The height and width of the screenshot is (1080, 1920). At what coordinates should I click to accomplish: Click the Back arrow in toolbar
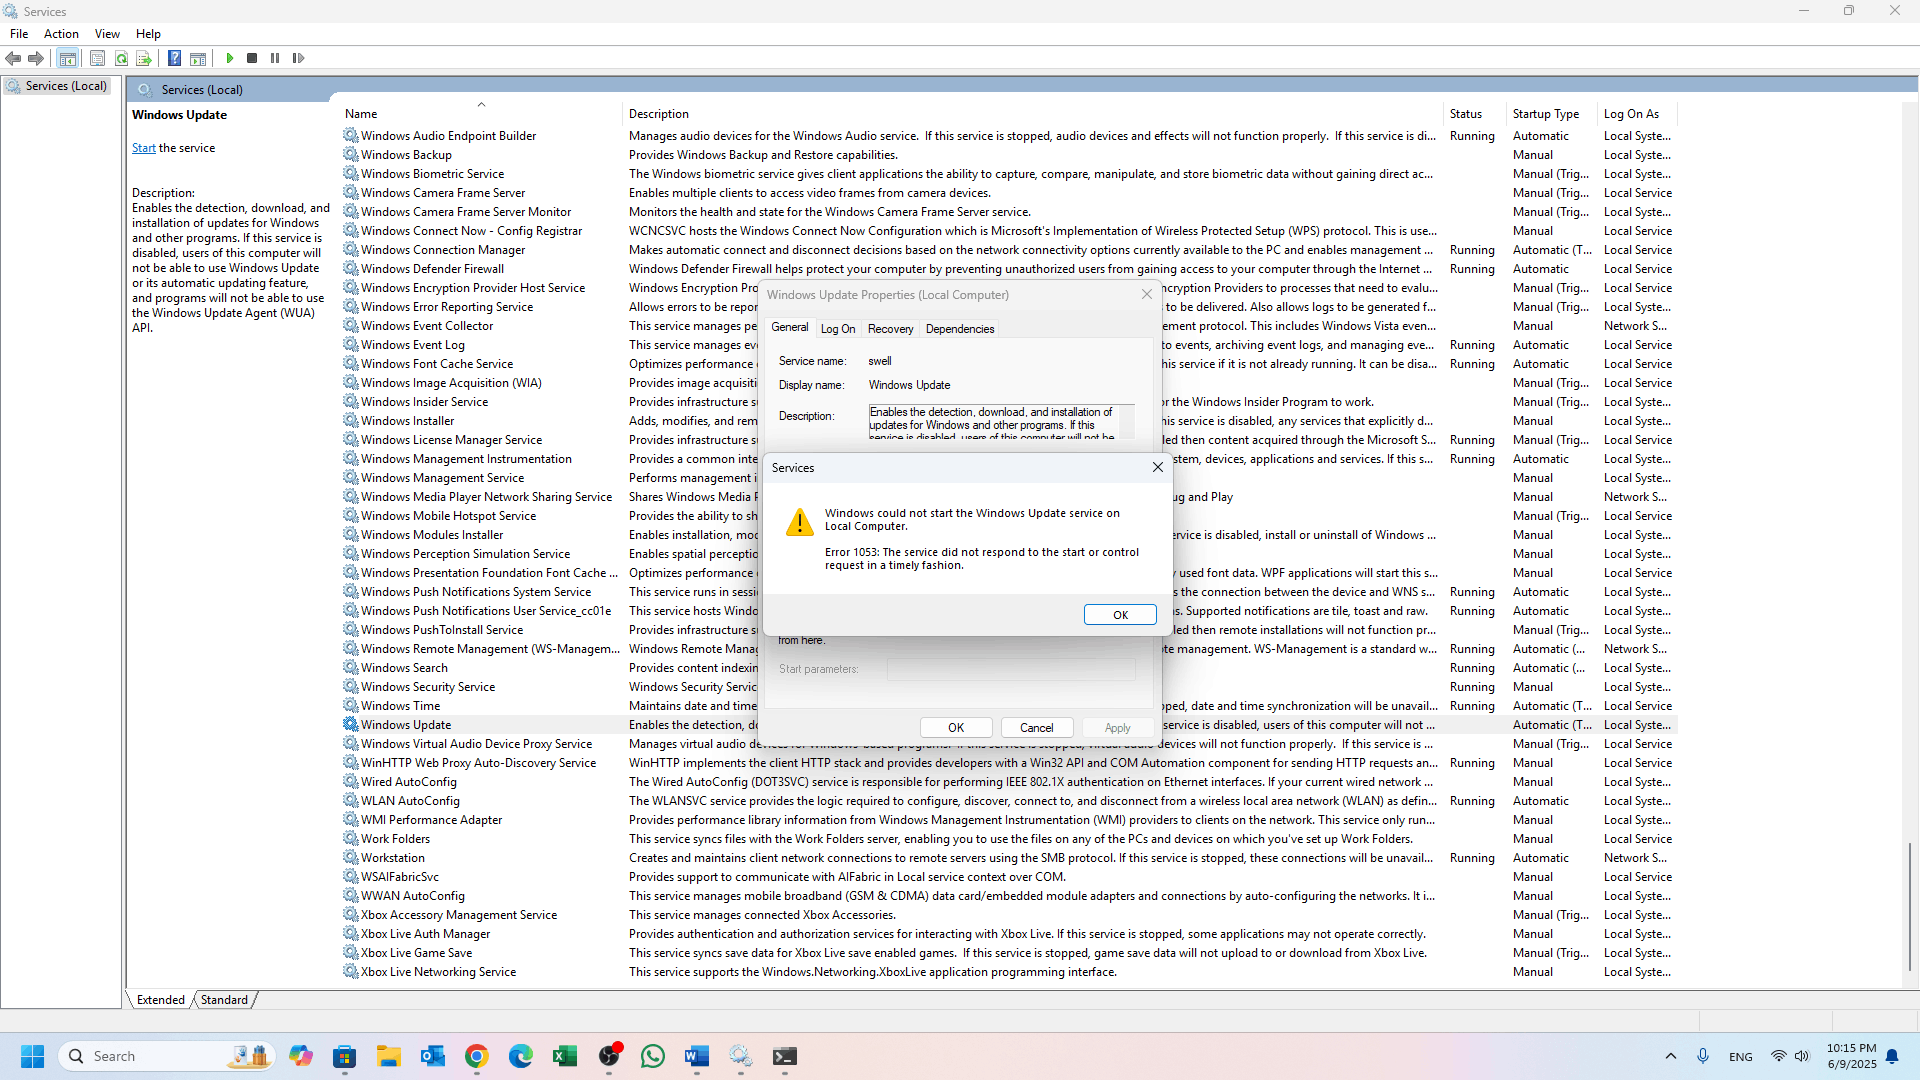click(13, 59)
